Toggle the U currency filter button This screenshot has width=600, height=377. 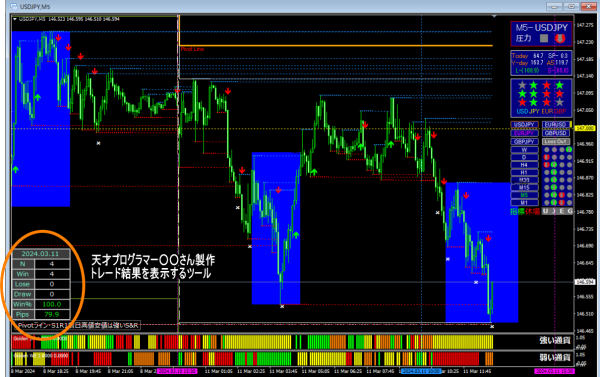coord(545,211)
